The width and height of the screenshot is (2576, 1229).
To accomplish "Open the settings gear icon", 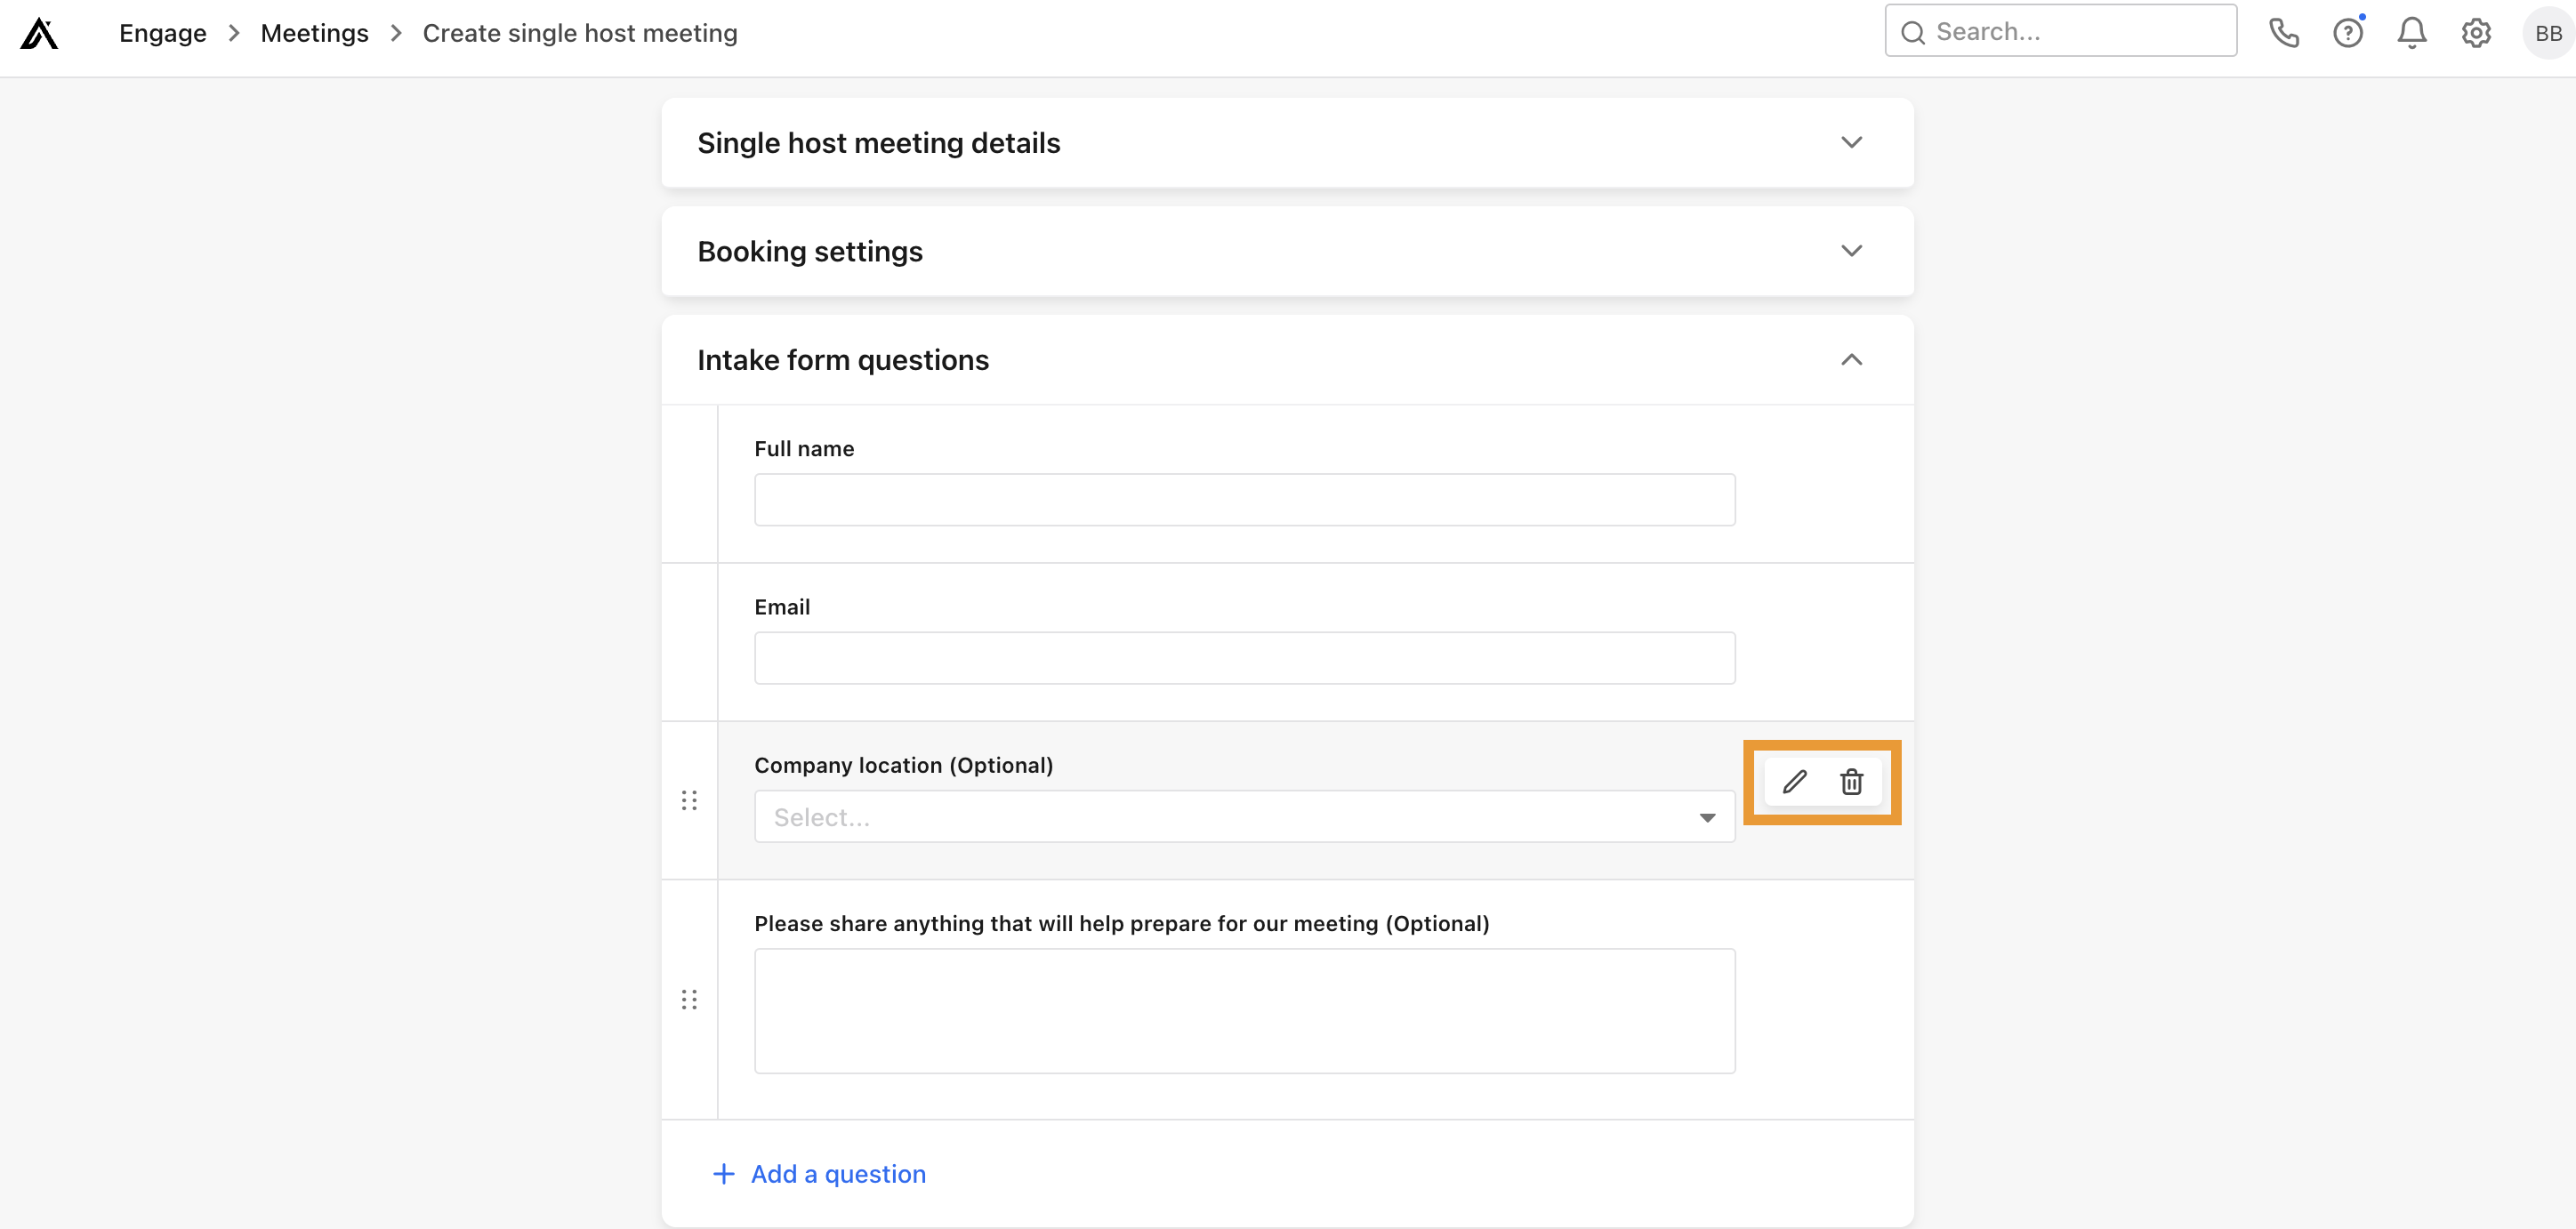I will tap(2476, 33).
